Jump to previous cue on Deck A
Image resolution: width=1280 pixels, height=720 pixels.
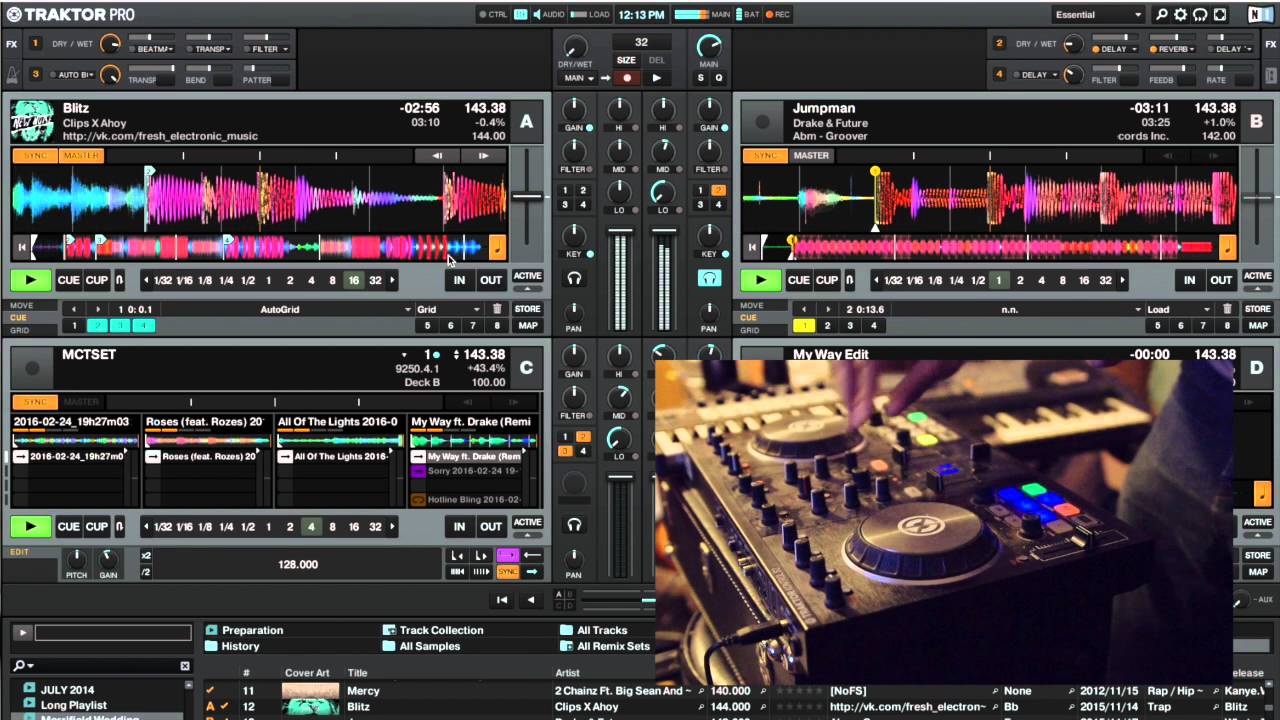[73, 310]
